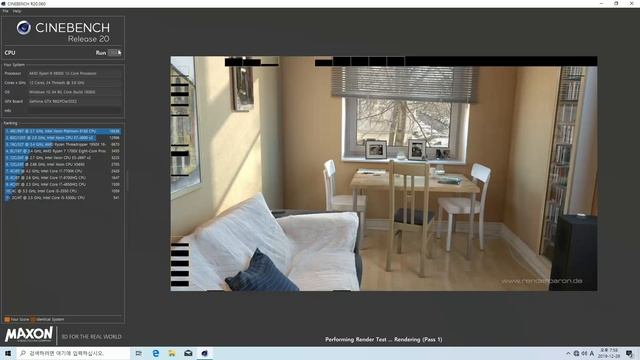
Task: Click the Run button for the CPU test
Action: tap(114, 53)
